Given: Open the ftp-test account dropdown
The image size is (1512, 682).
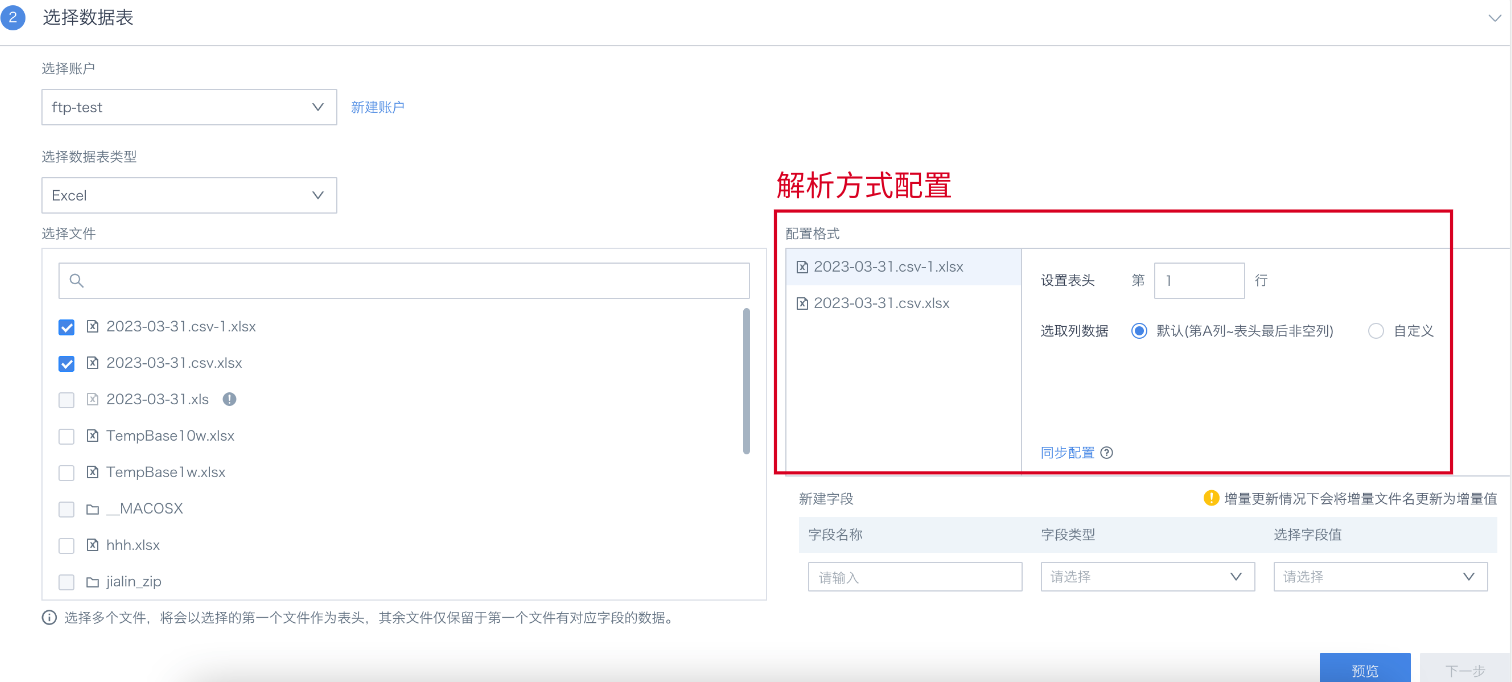Looking at the screenshot, I should click(189, 107).
